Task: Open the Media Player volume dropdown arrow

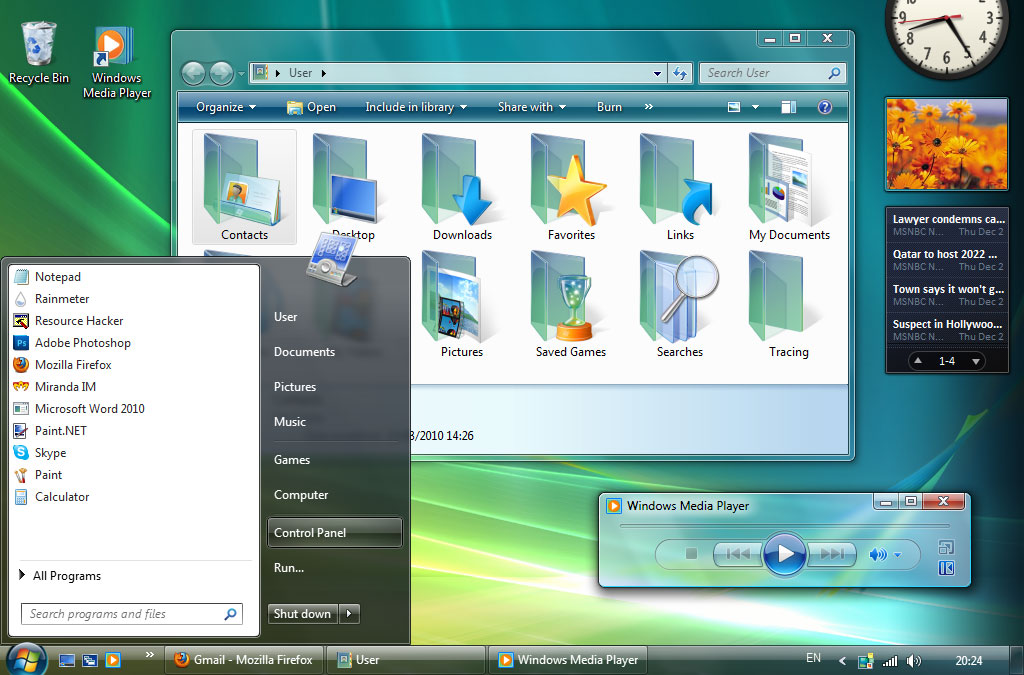Action: tap(897, 555)
